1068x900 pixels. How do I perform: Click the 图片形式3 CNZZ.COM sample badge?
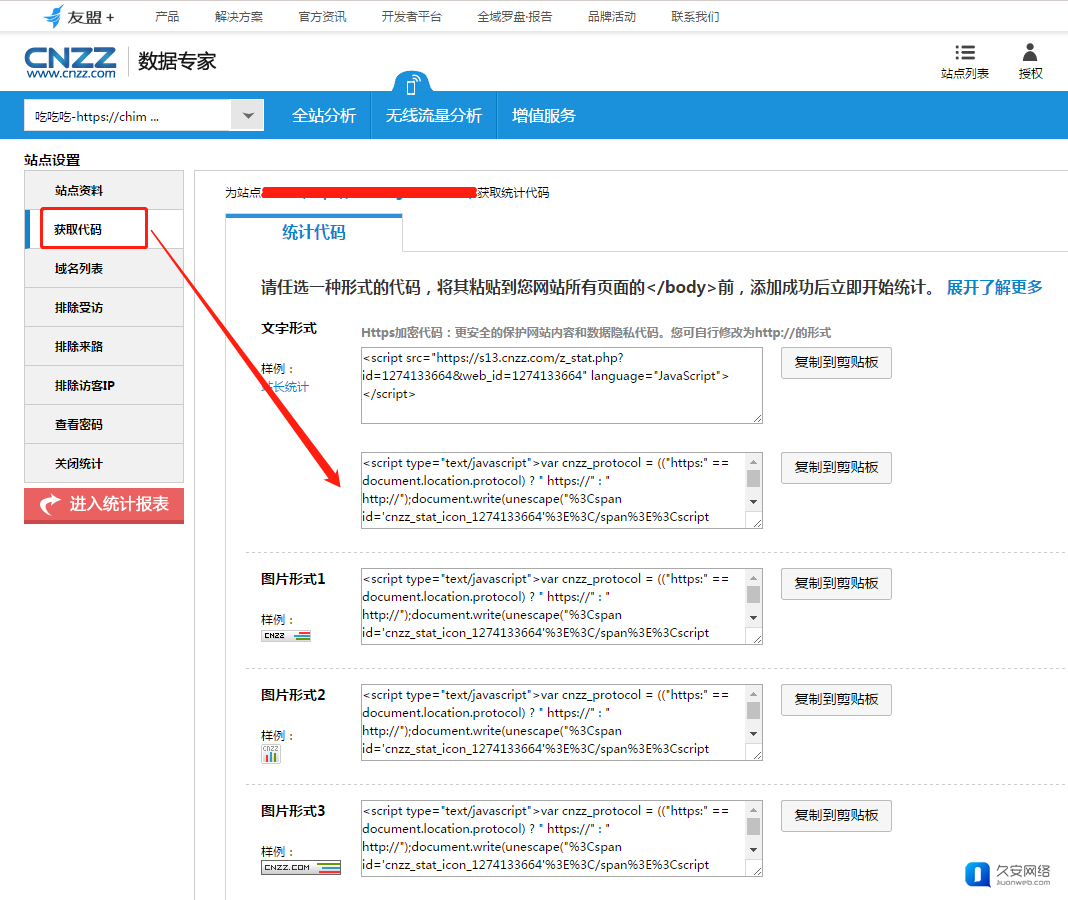301,867
